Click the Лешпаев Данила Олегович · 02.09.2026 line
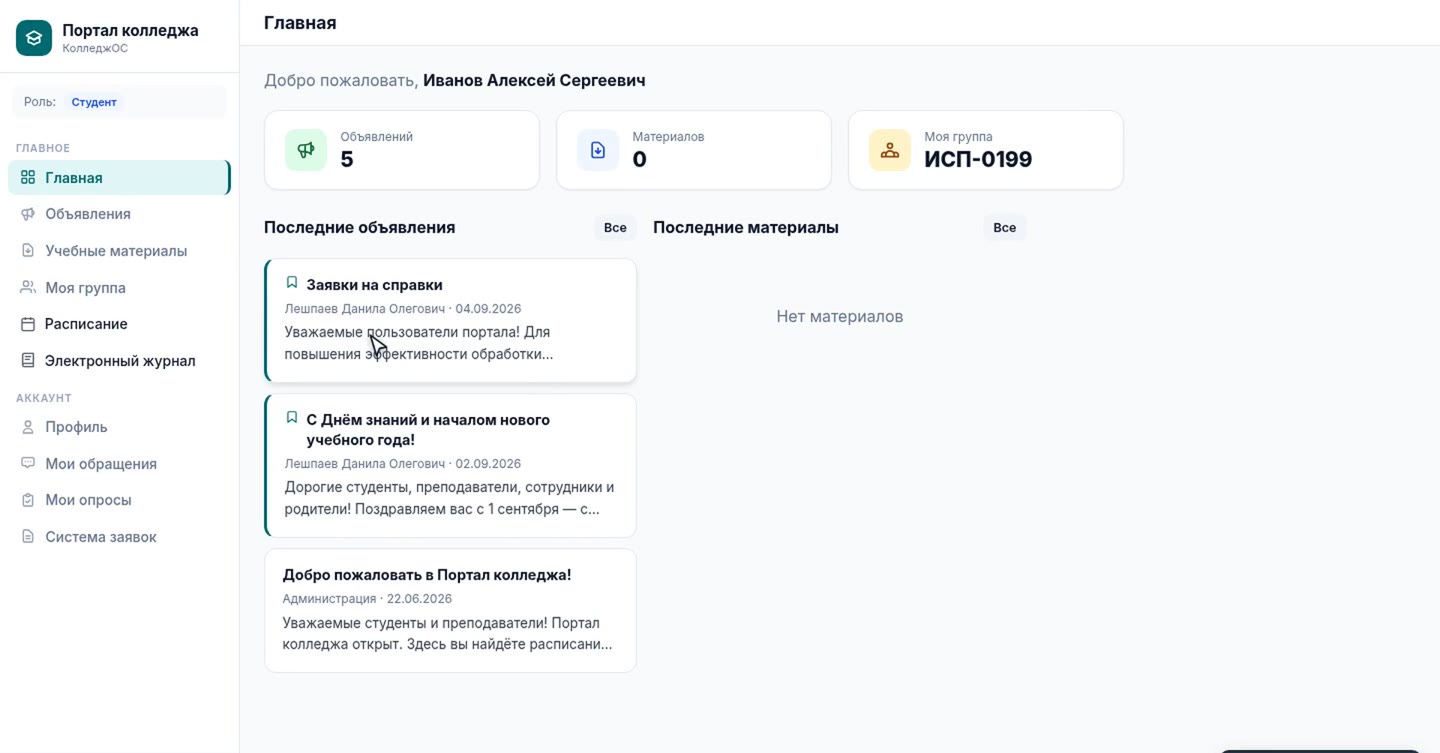1440x753 pixels. coord(403,464)
